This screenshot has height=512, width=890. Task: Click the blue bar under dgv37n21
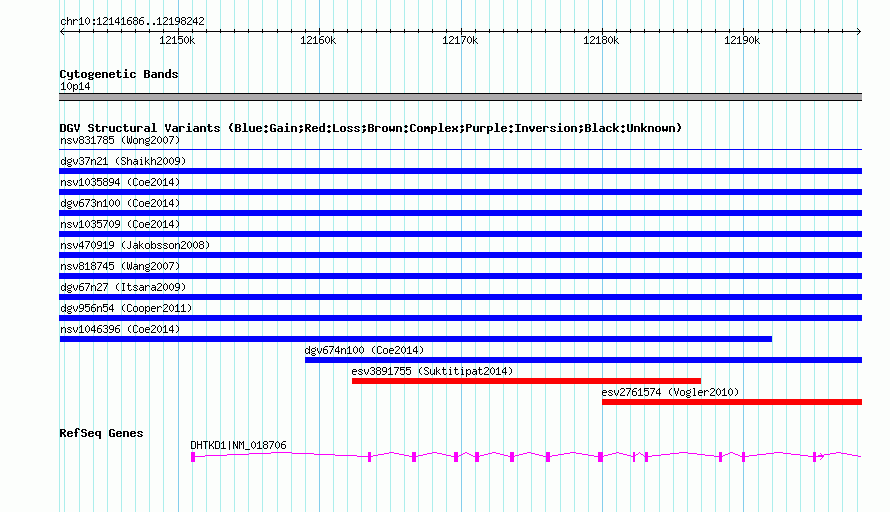tap(460, 171)
